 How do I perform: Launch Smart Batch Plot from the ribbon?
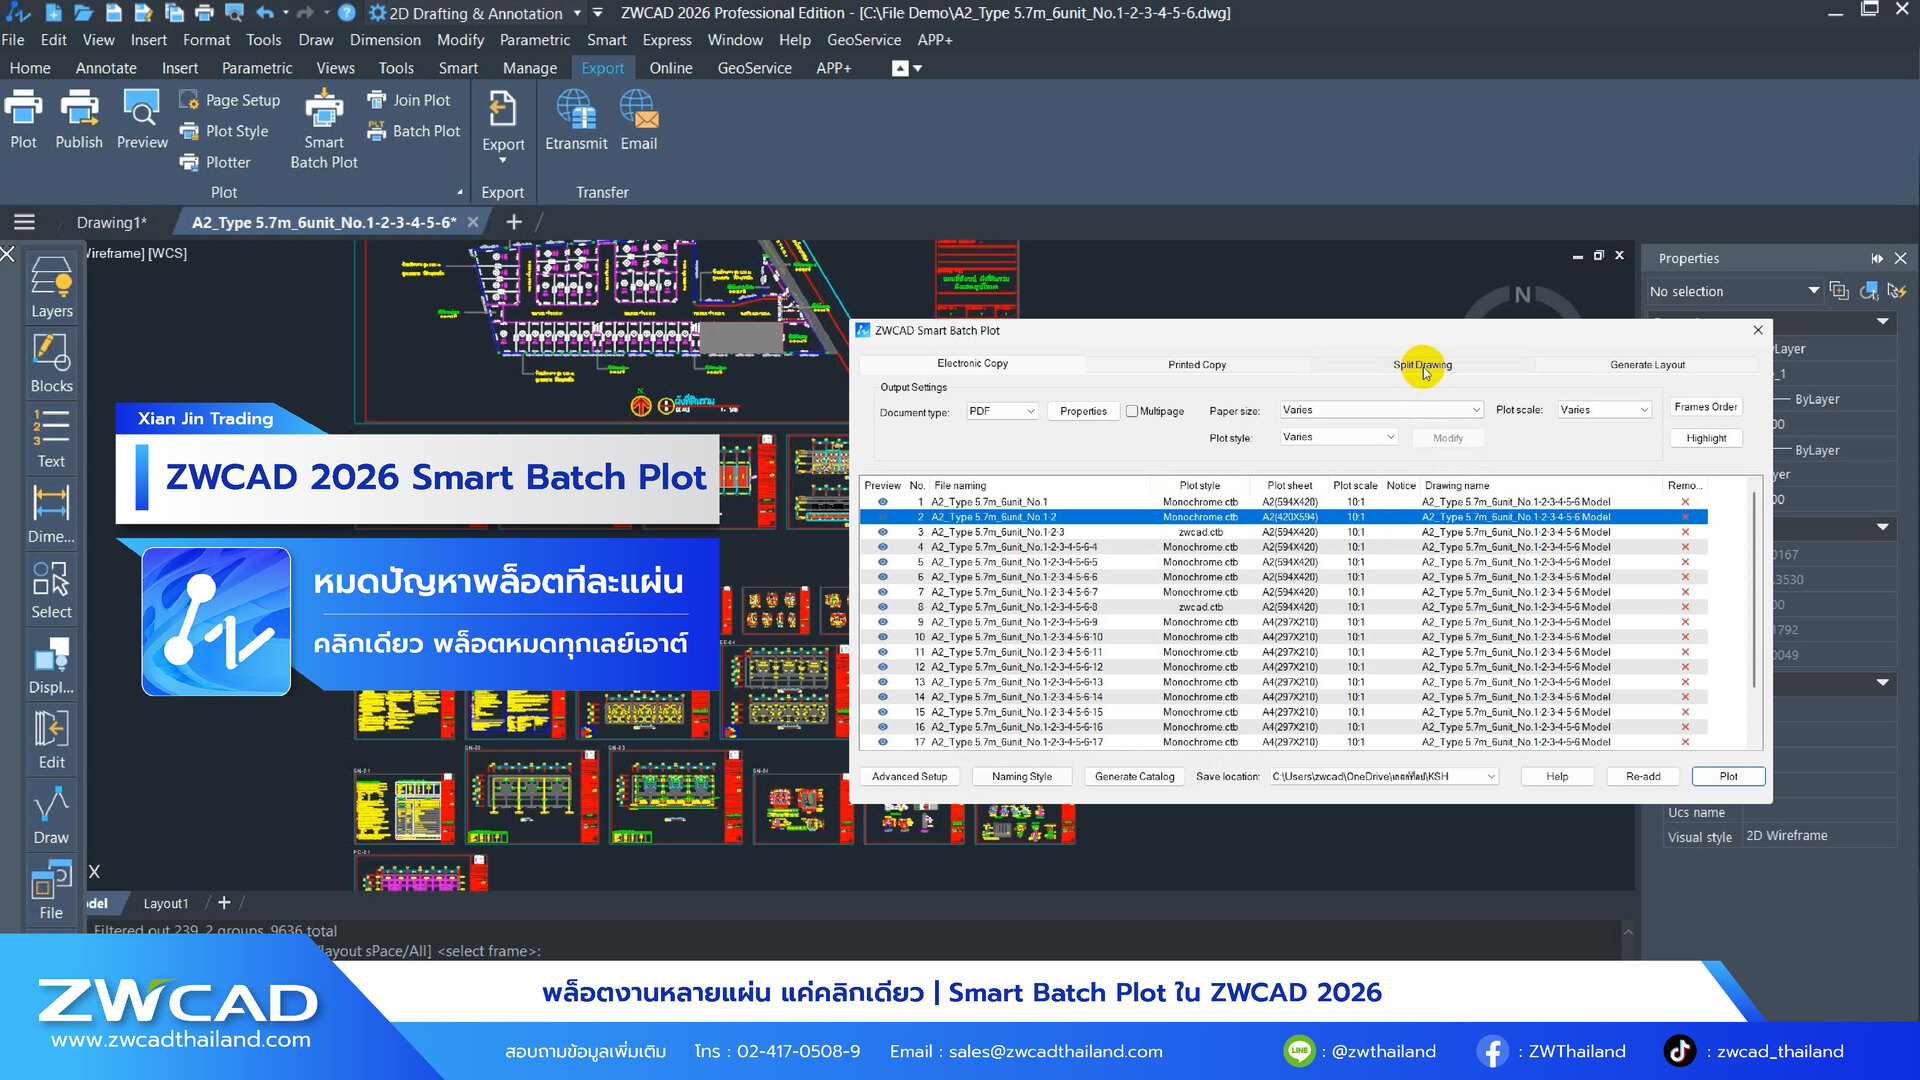(x=324, y=129)
